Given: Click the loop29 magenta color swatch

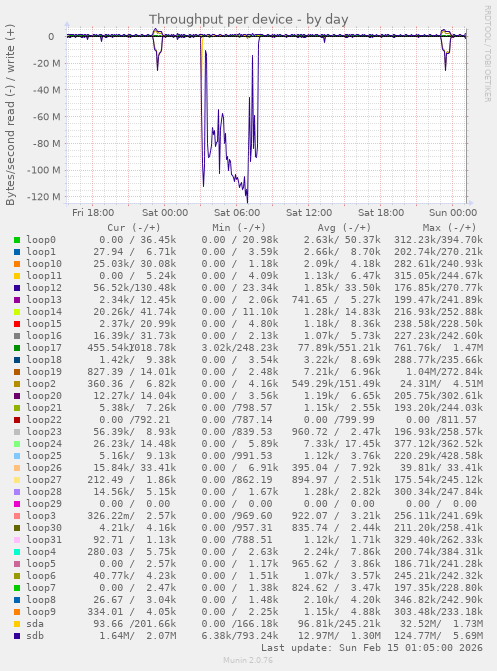Looking at the screenshot, I should 17,504.
